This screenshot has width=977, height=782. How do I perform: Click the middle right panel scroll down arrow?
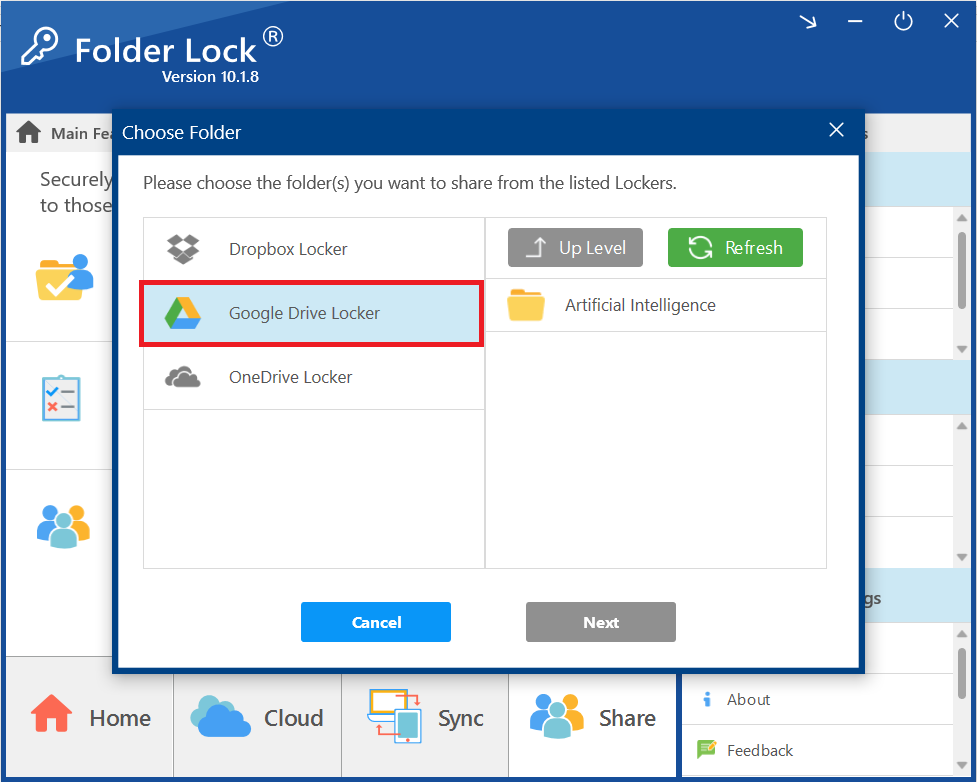[x=962, y=557]
